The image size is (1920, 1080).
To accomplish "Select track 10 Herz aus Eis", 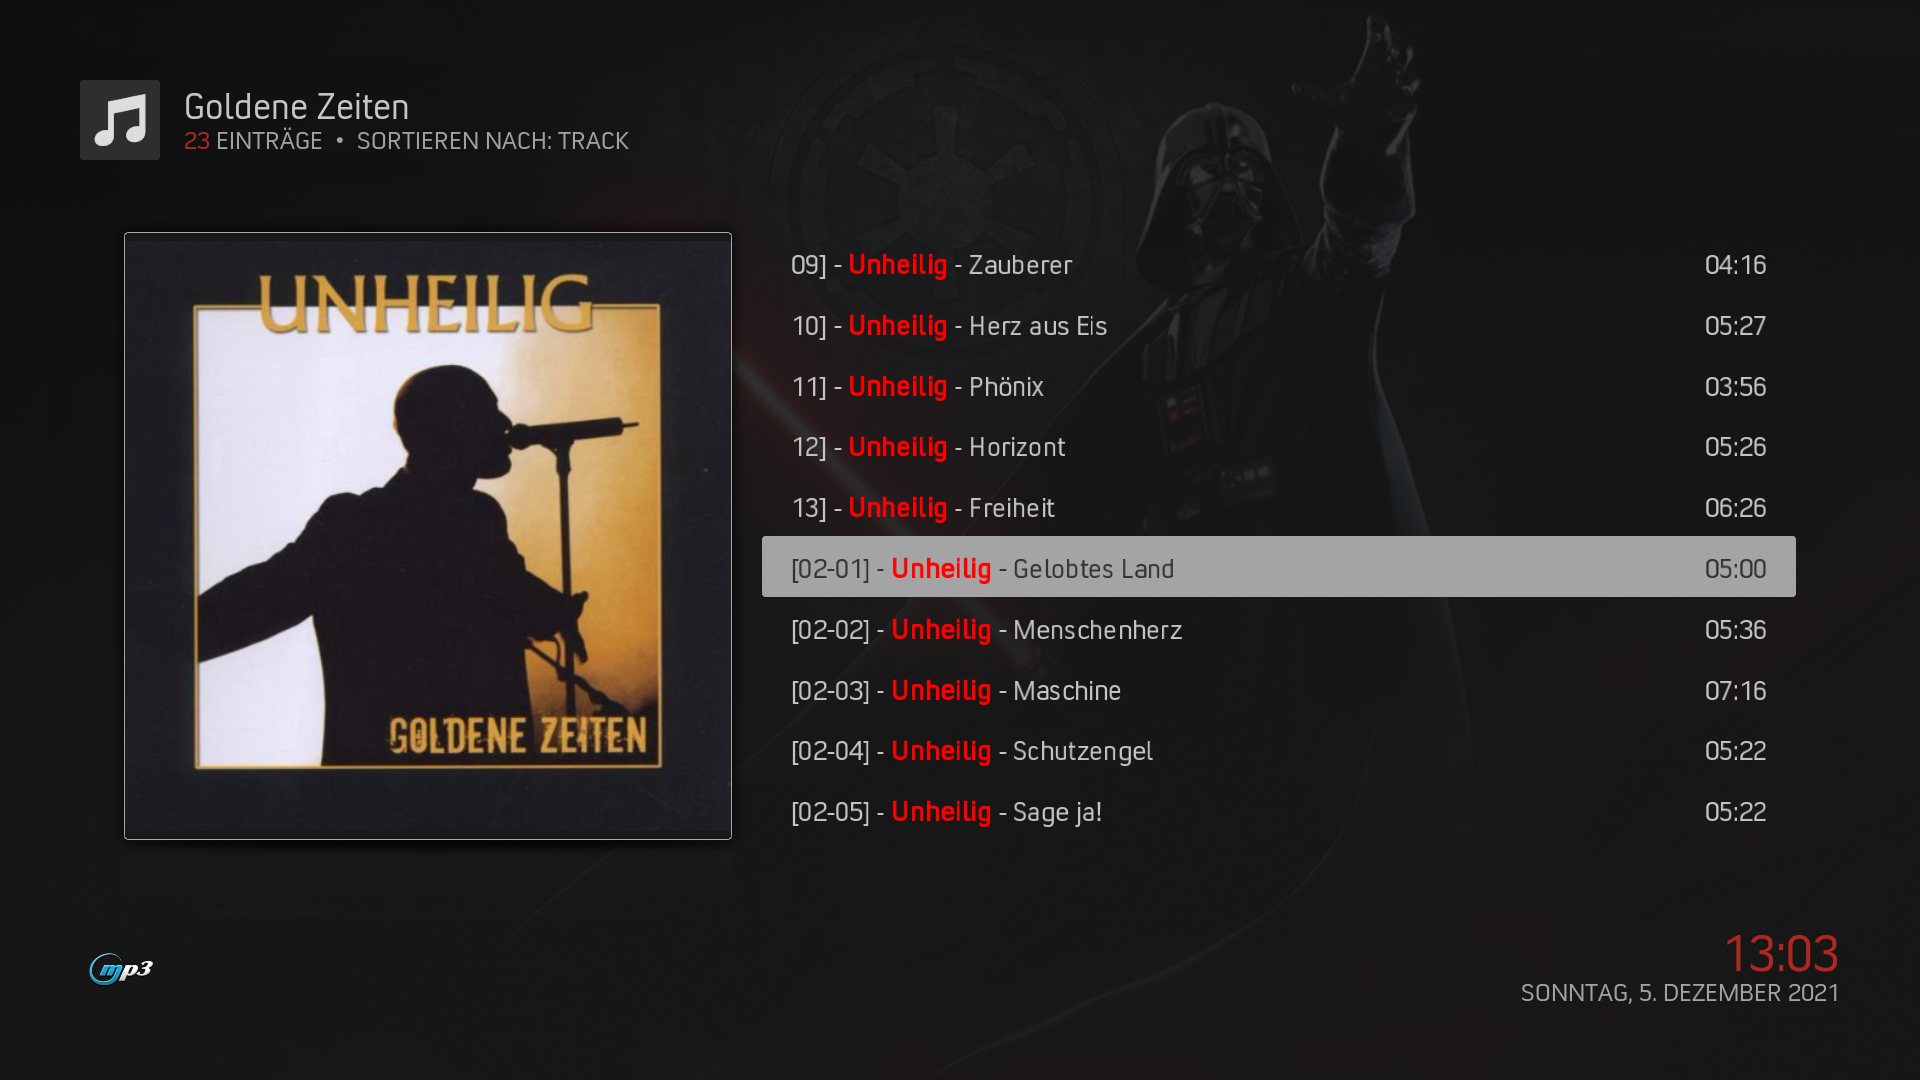I will click(x=1278, y=326).
